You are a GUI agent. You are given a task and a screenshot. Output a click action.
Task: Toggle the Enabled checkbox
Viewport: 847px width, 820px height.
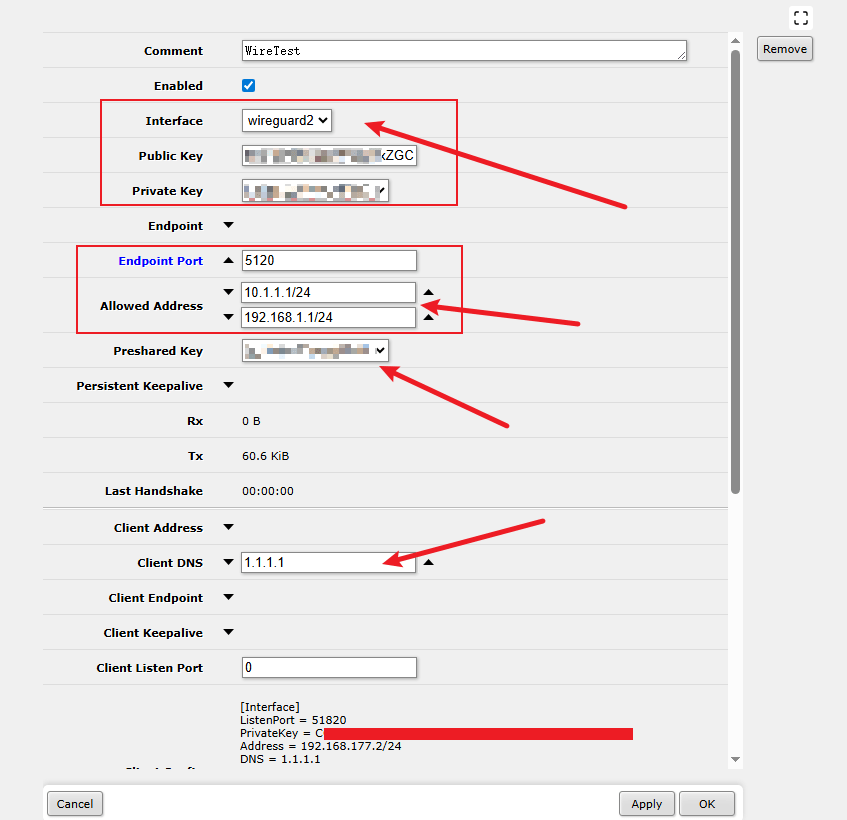(249, 86)
